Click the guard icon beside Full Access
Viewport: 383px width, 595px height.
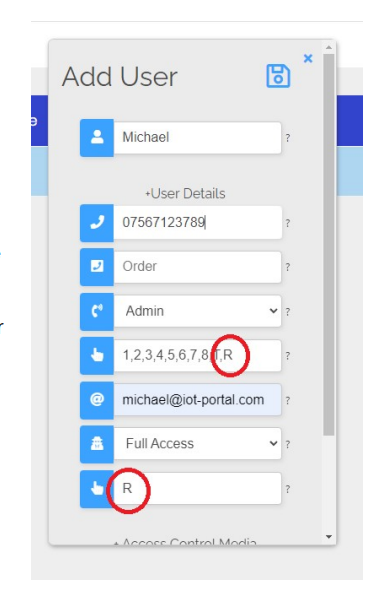point(97,444)
